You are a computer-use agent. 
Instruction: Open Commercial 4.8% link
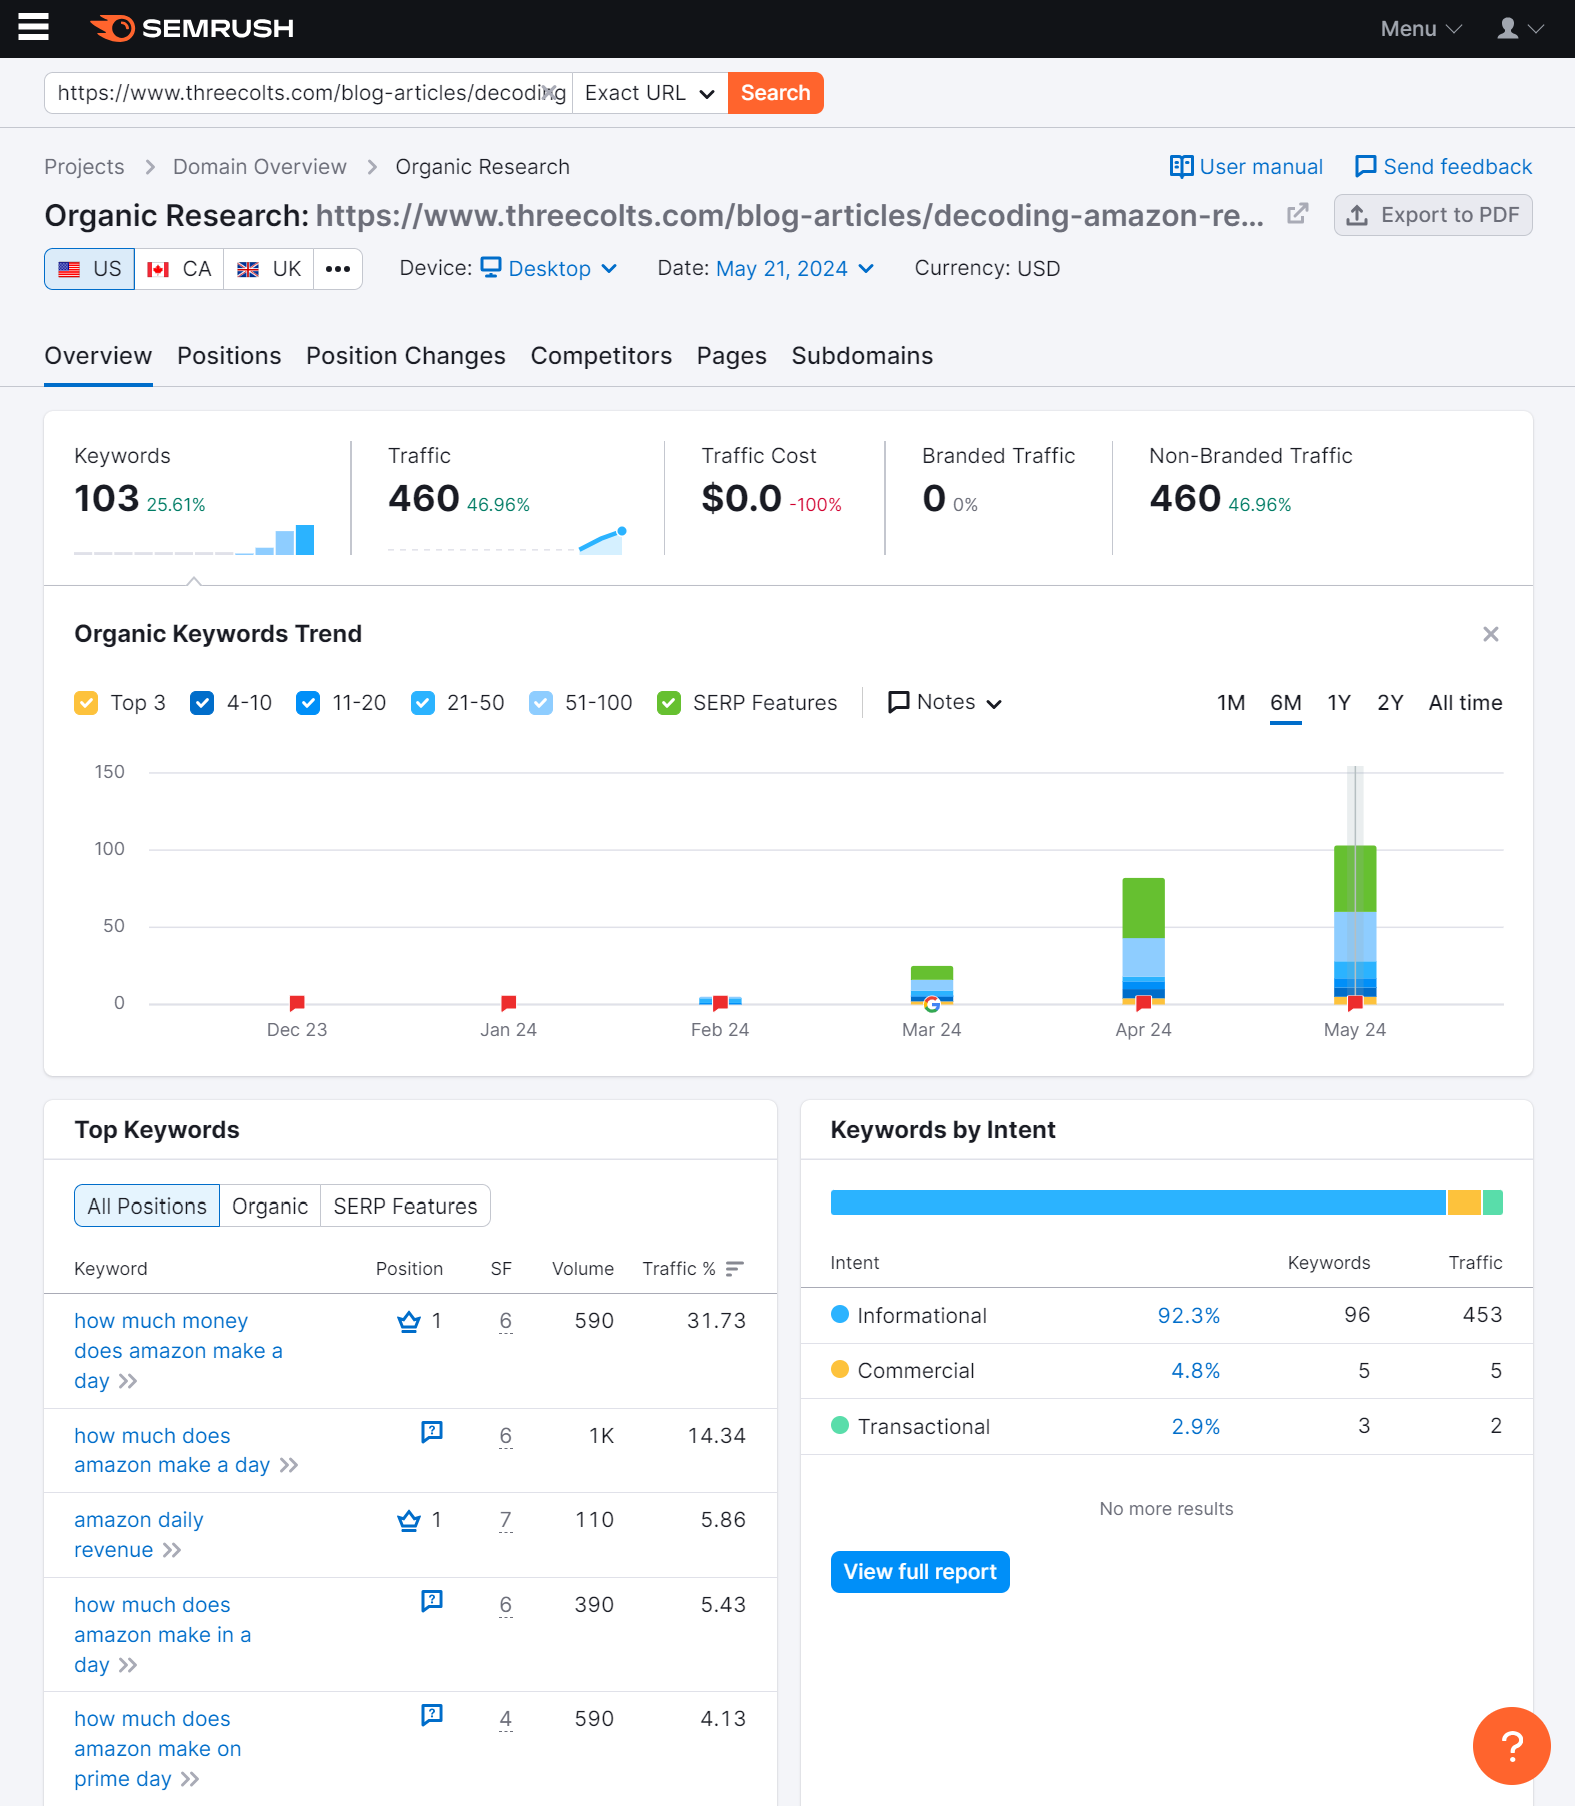point(1196,1371)
